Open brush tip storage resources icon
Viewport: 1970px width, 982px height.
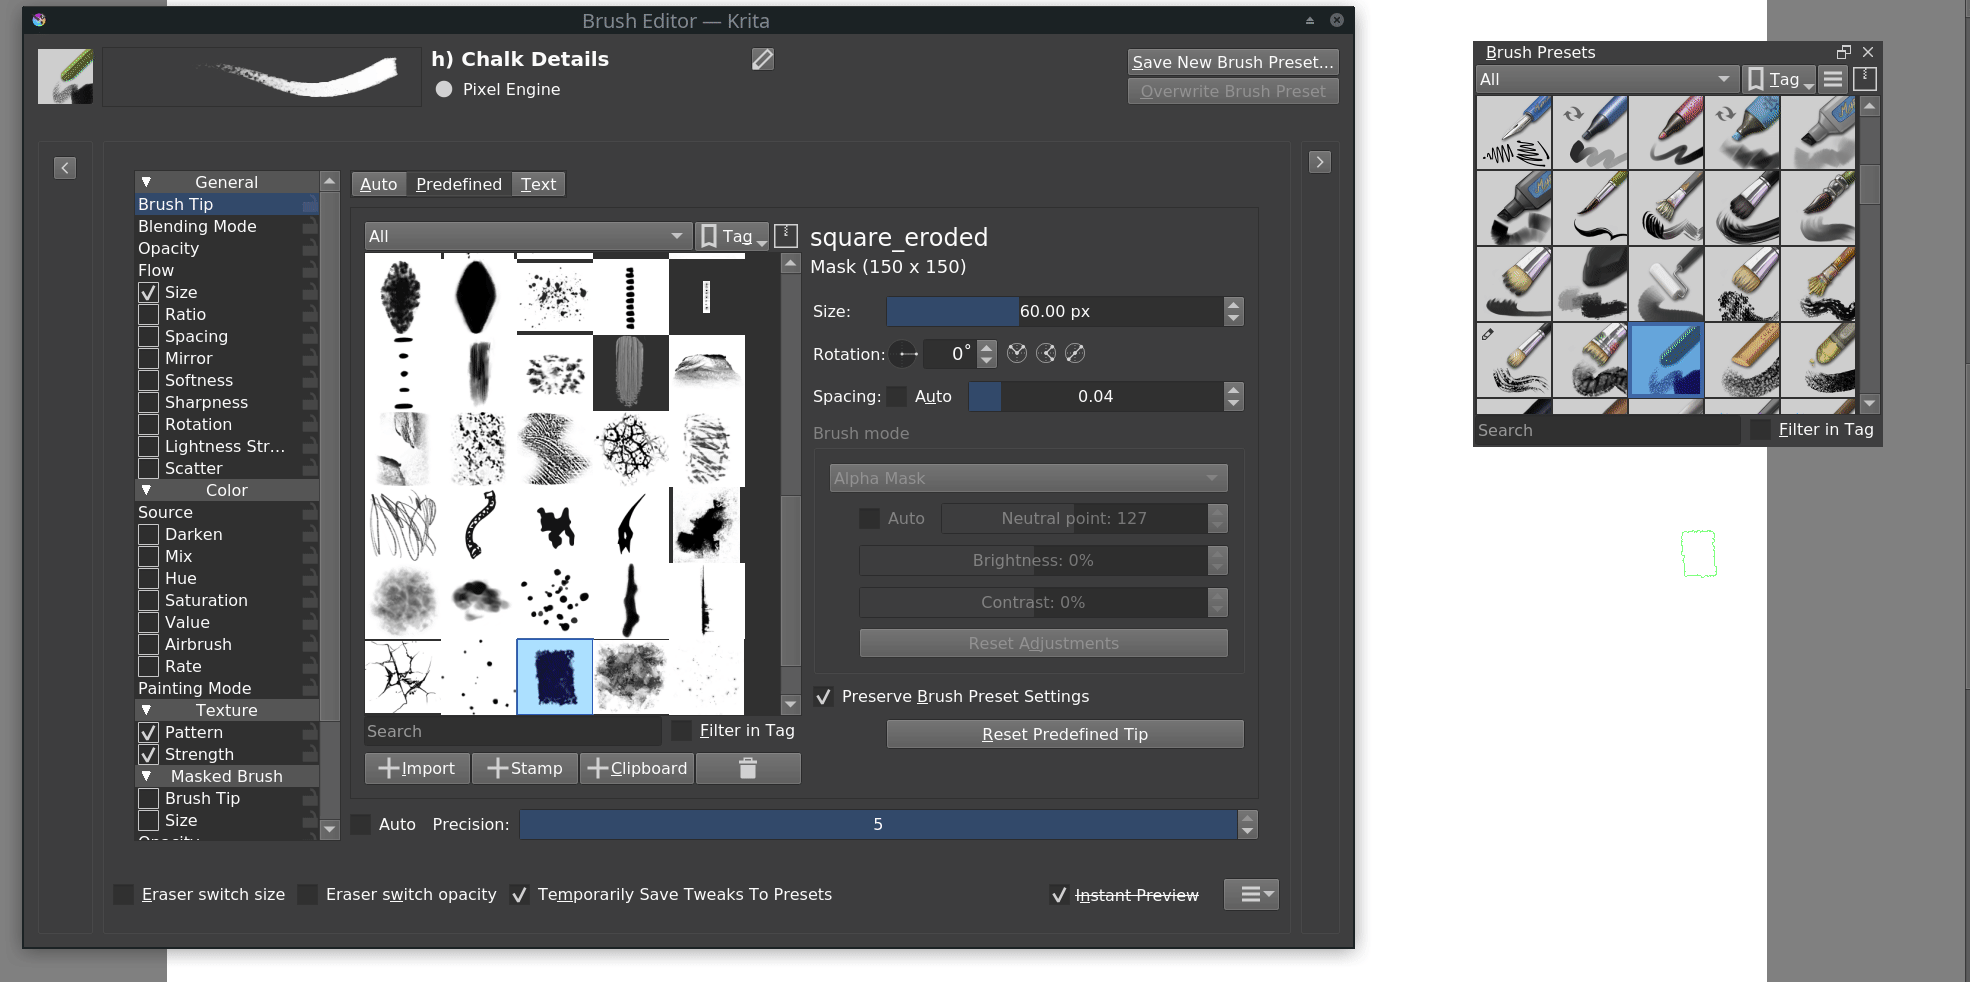786,236
